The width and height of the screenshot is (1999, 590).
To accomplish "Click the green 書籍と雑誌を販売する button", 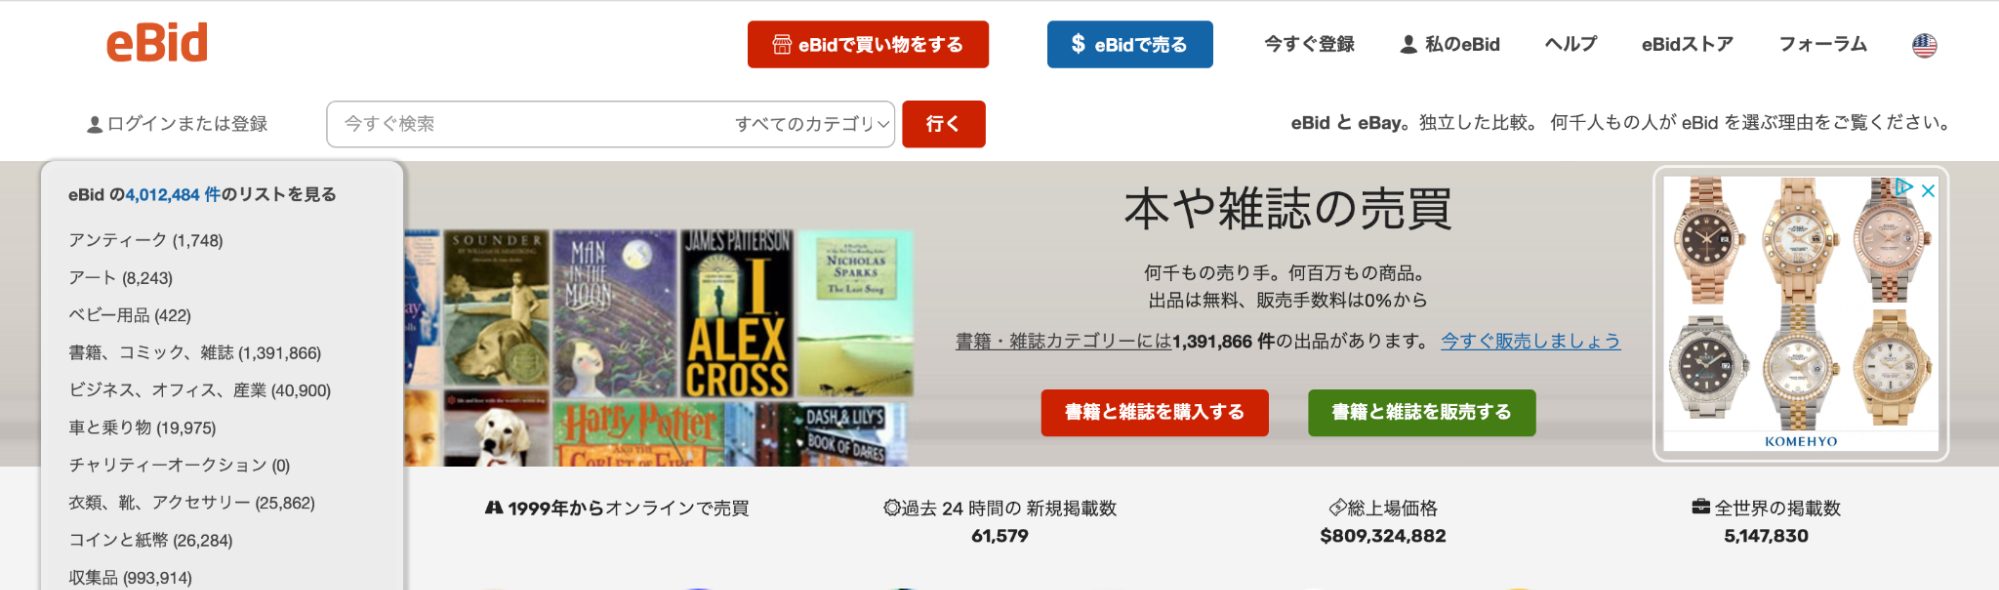I will (x=1421, y=413).
